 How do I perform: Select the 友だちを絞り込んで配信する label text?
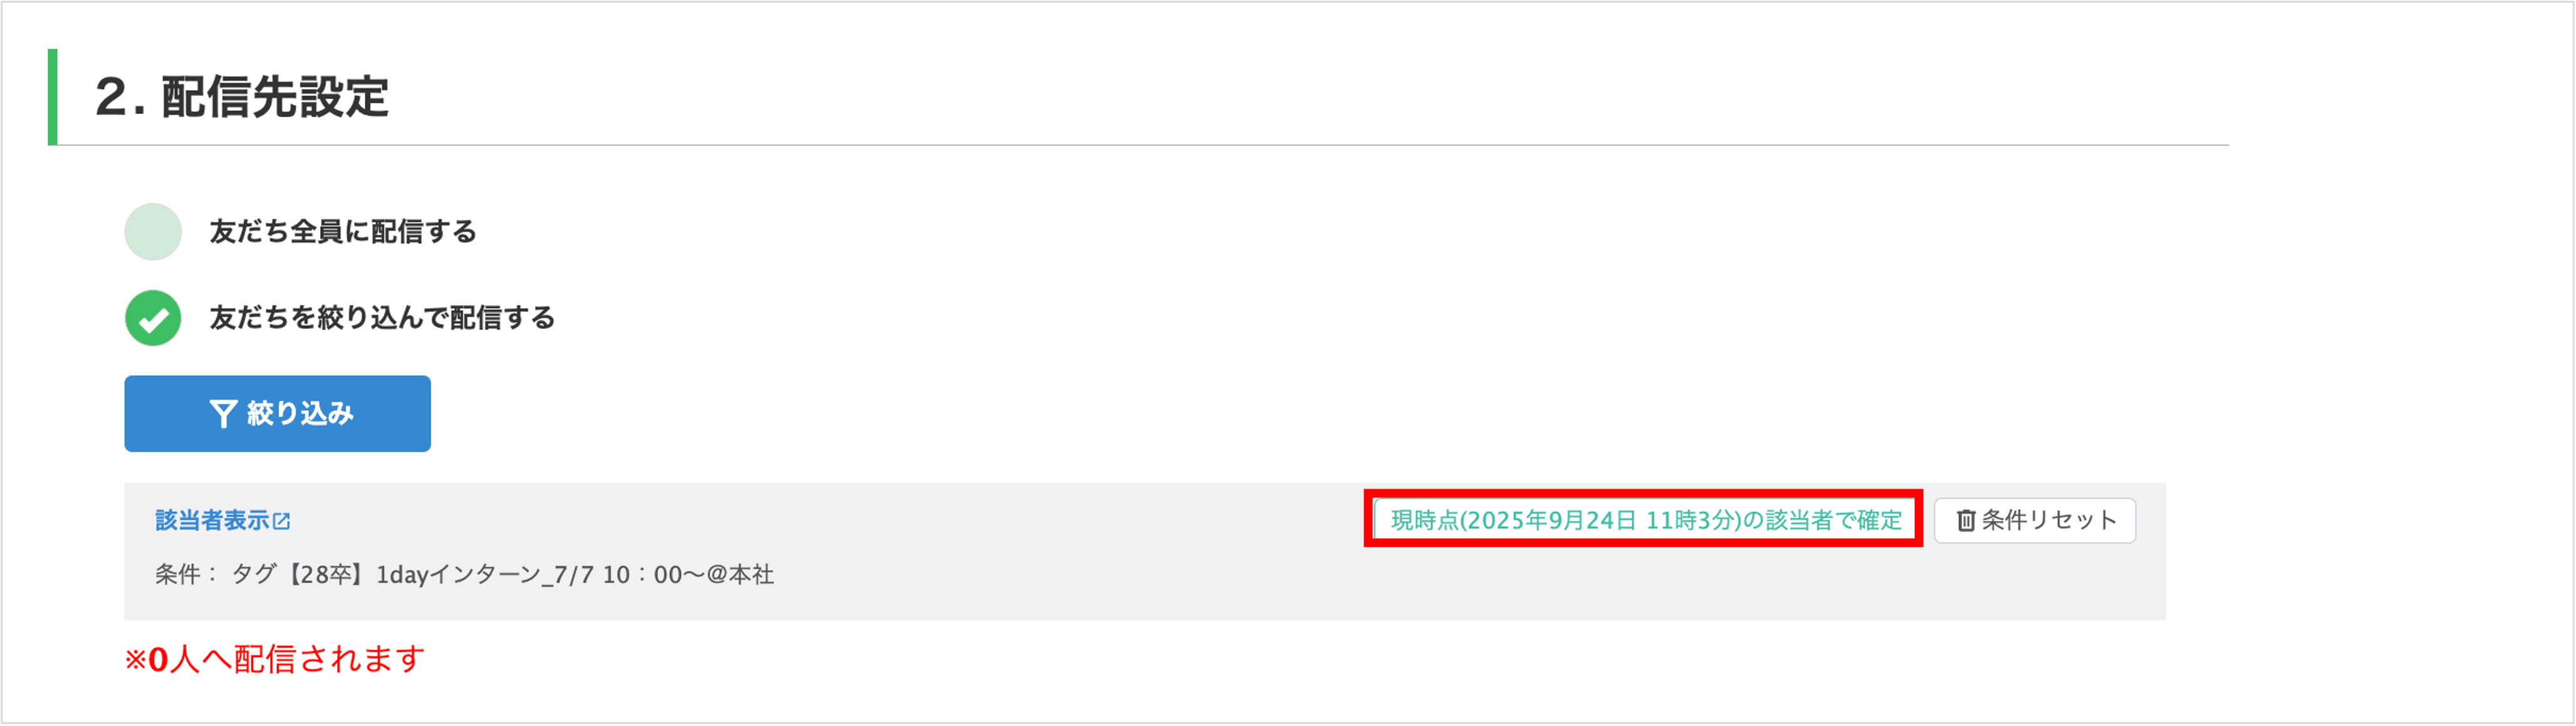(x=382, y=318)
